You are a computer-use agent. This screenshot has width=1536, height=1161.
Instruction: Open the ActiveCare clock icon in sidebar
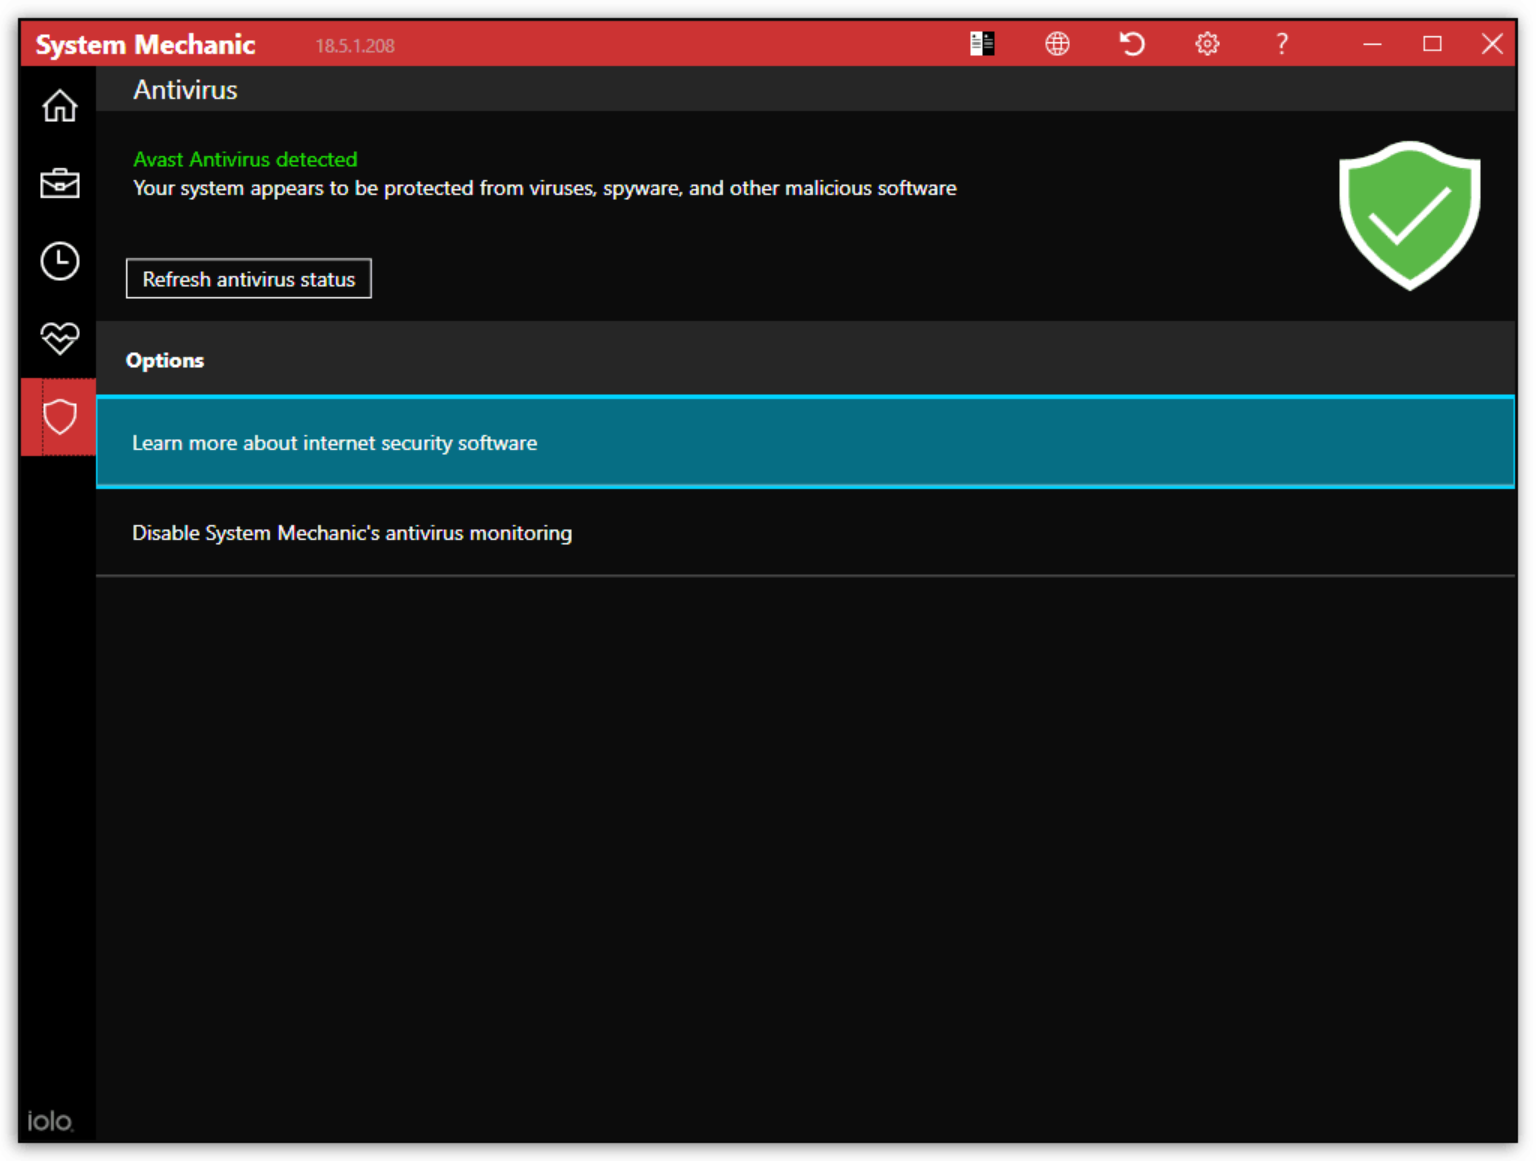pos(59,261)
